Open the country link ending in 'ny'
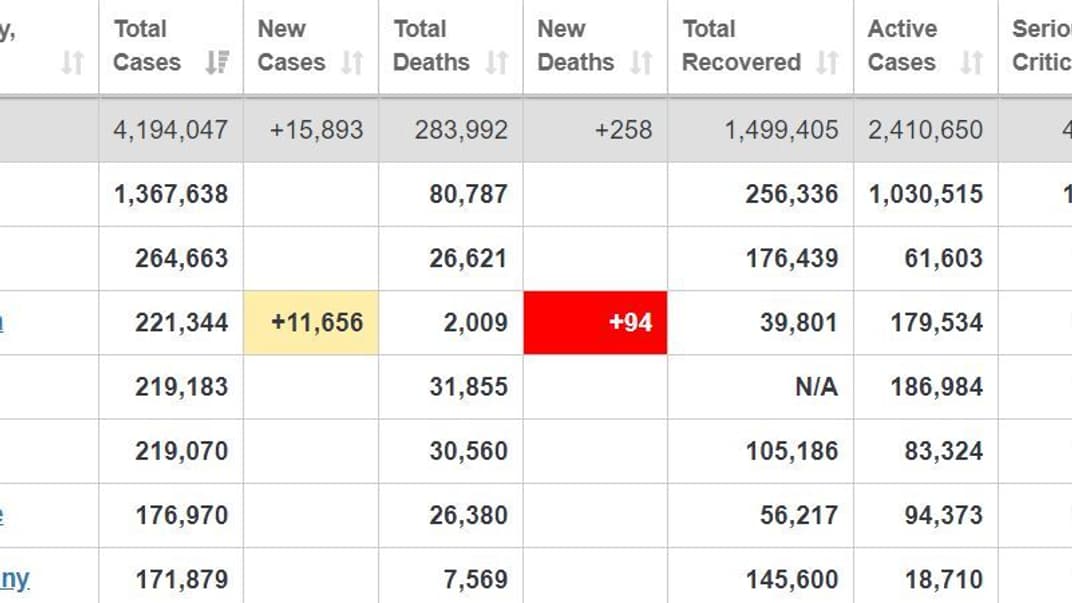1072x603 pixels. 14,580
